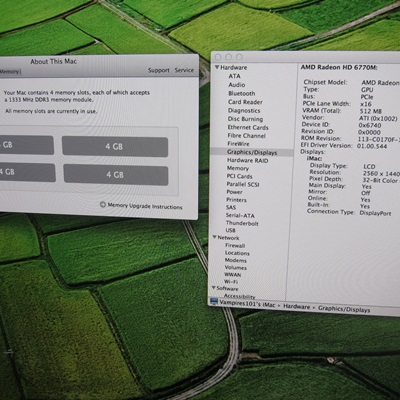Click the Display Type LCD value
Screen dimensions: 400x400
369,166
